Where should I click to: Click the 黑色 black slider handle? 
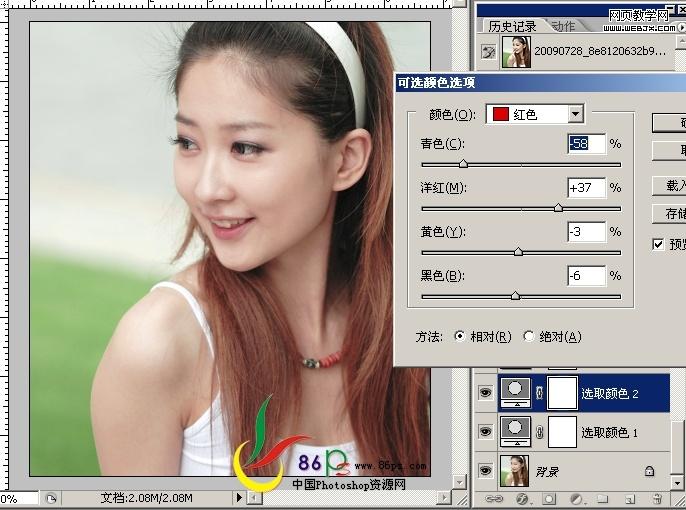pos(516,296)
